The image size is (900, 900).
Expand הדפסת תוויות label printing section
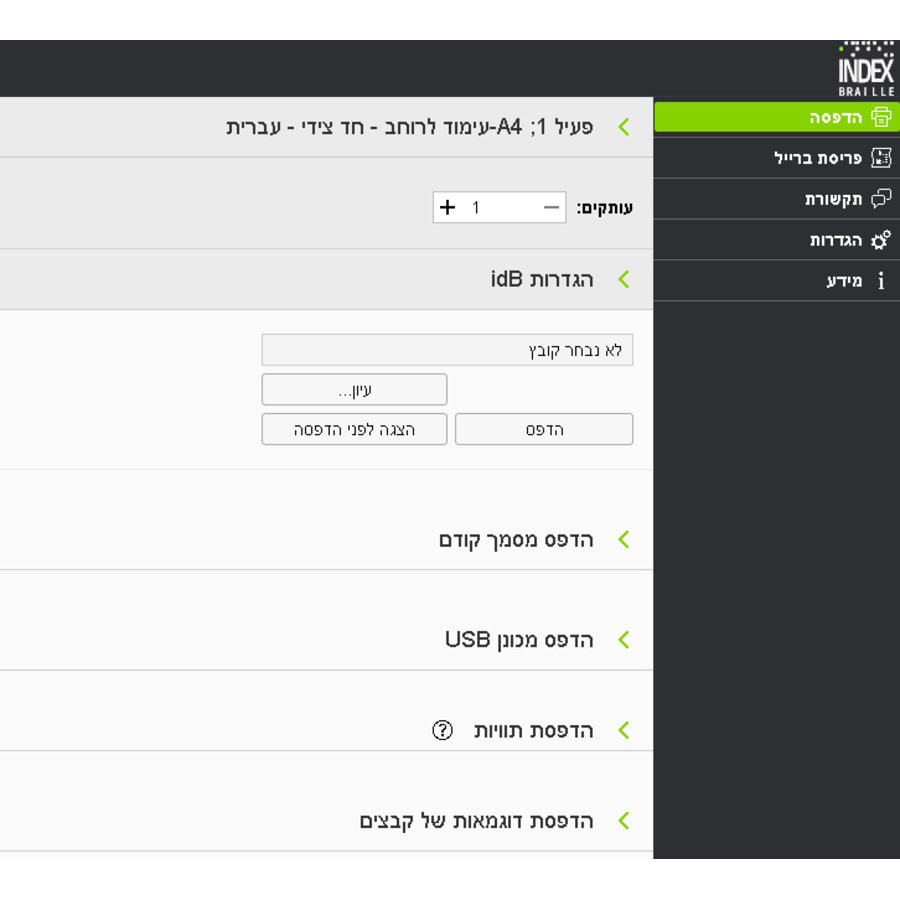pyautogui.click(x=624, y=730)
